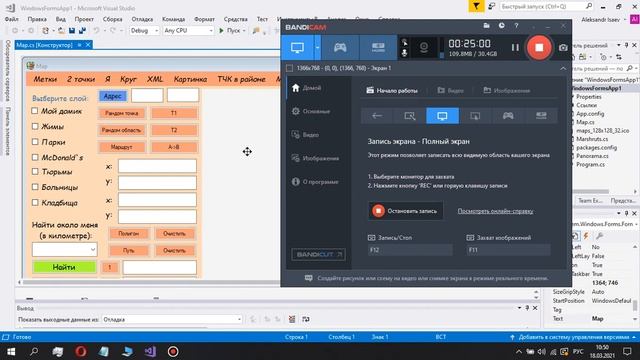Choose fullscreen mode tile in Bandicam
The image size is (640, 360).
click(x=442, y=116)
